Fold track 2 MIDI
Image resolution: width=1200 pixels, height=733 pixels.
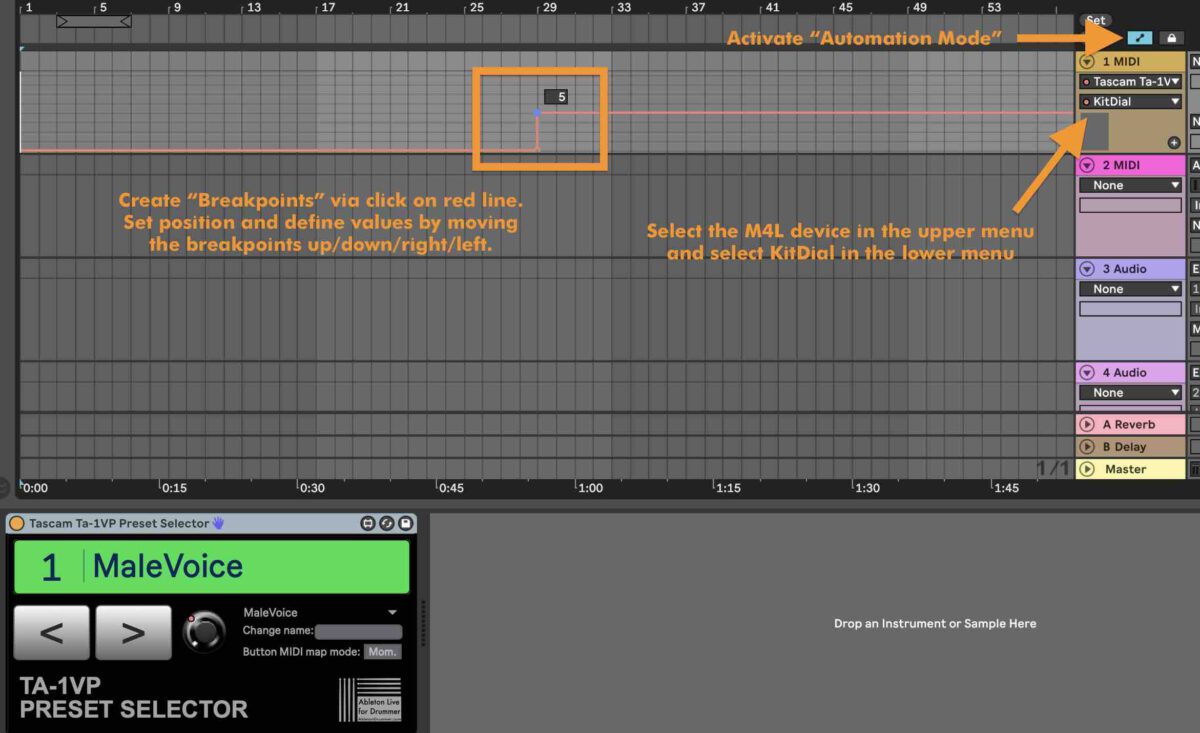click(x=1088, y=165)
